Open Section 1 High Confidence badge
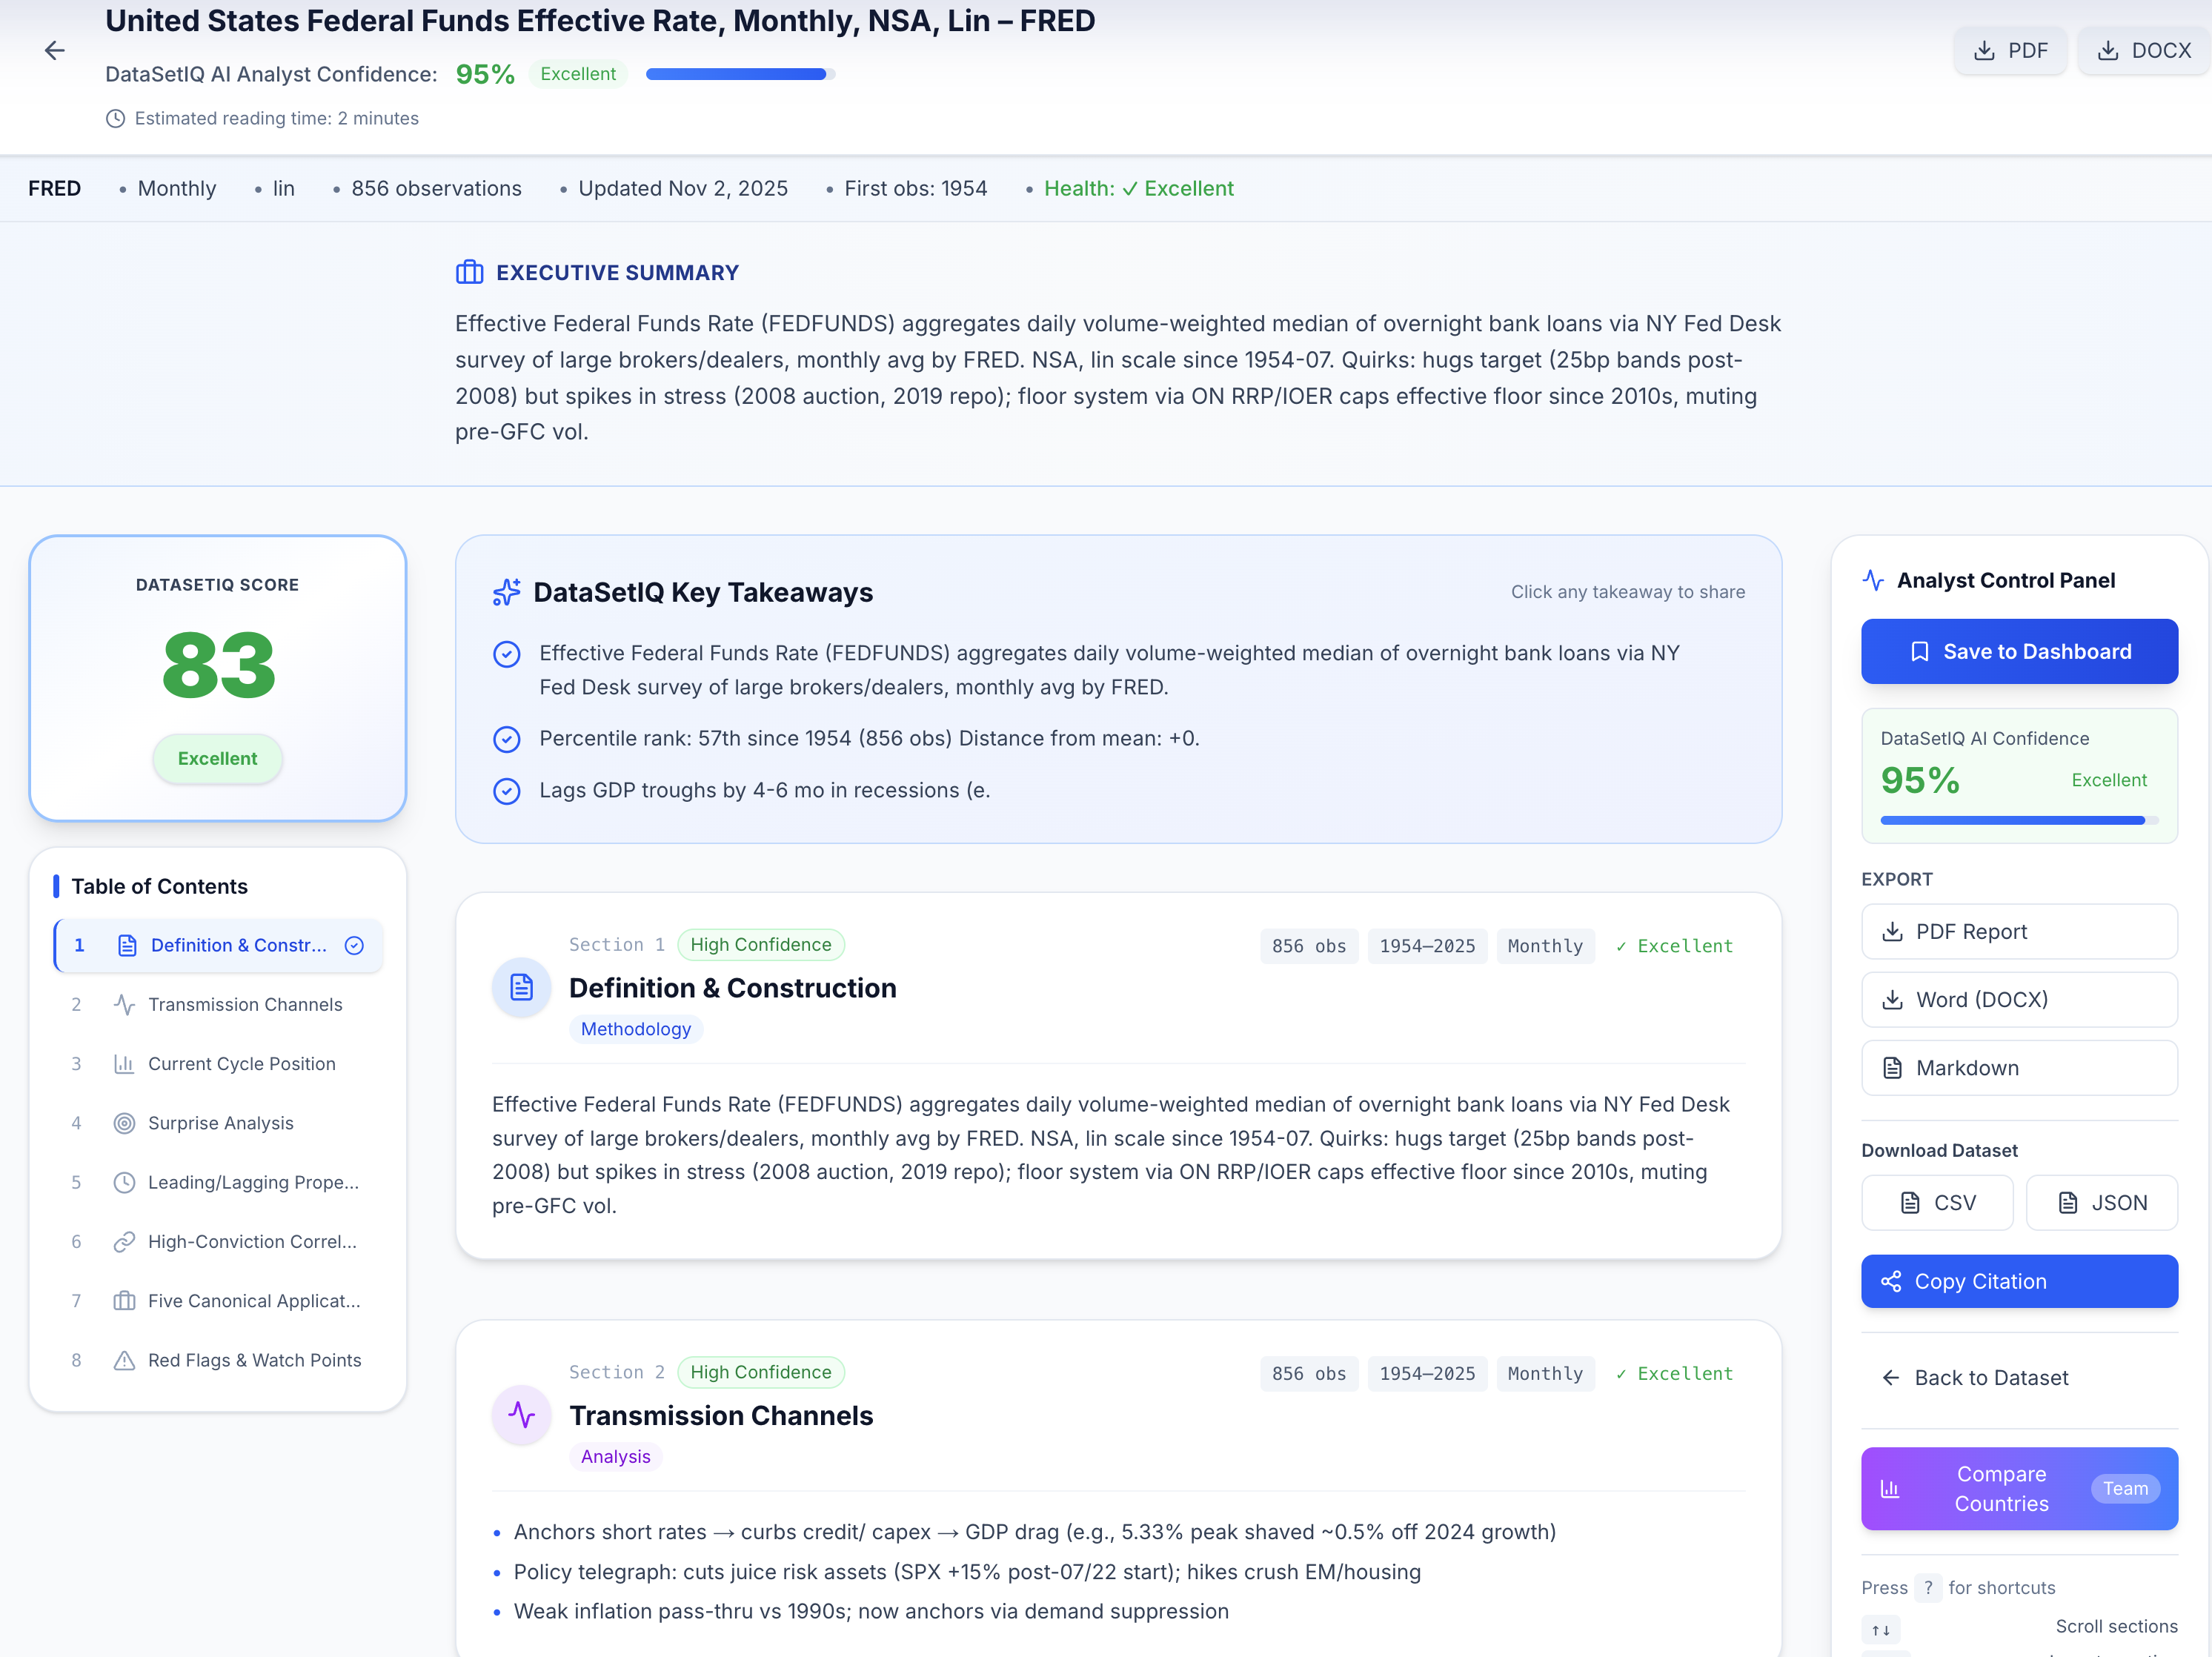 (761, 944)
